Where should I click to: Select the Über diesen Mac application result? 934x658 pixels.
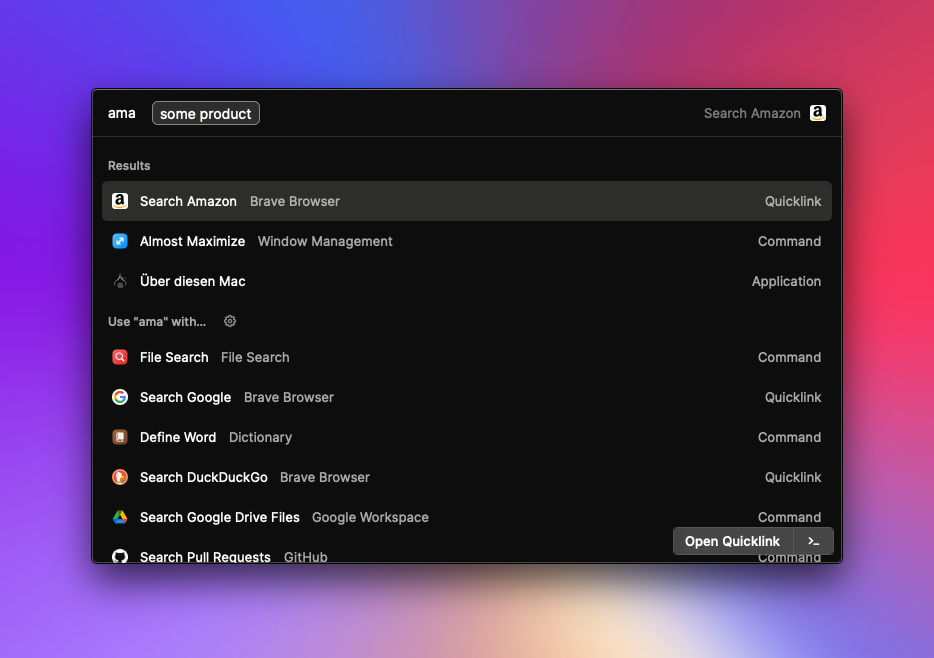400,281
